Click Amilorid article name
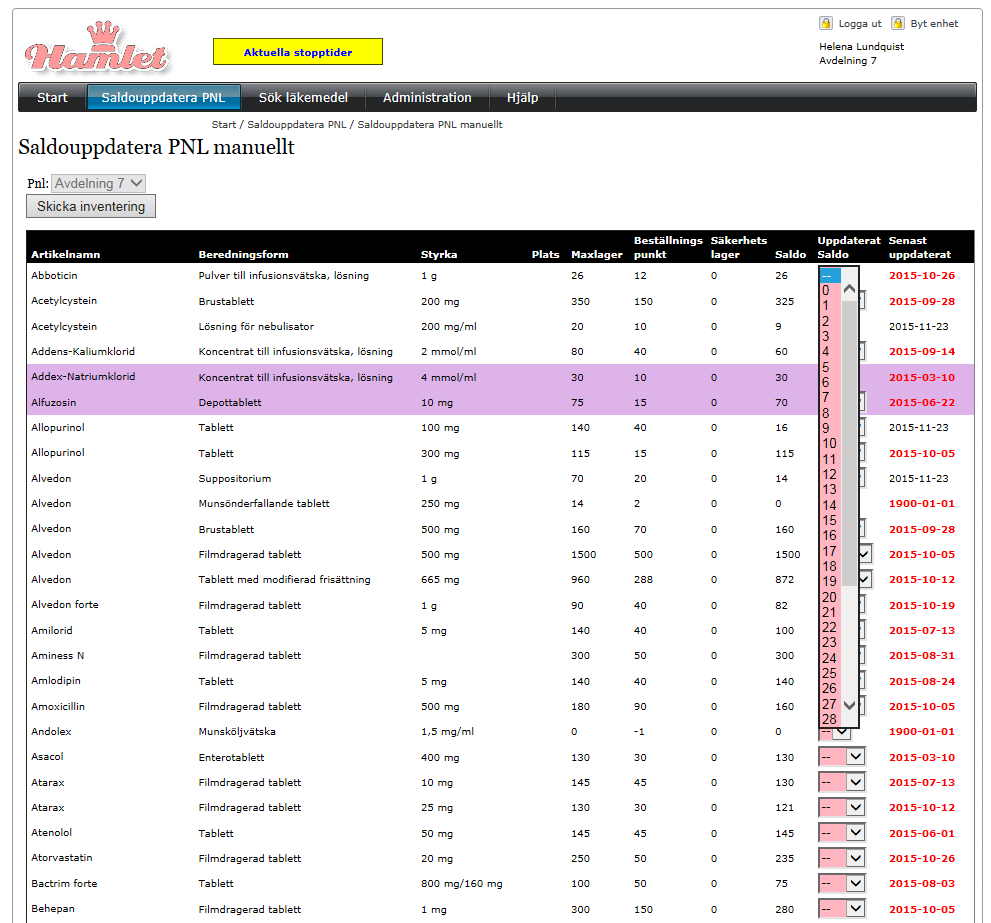 click(52, 630)
